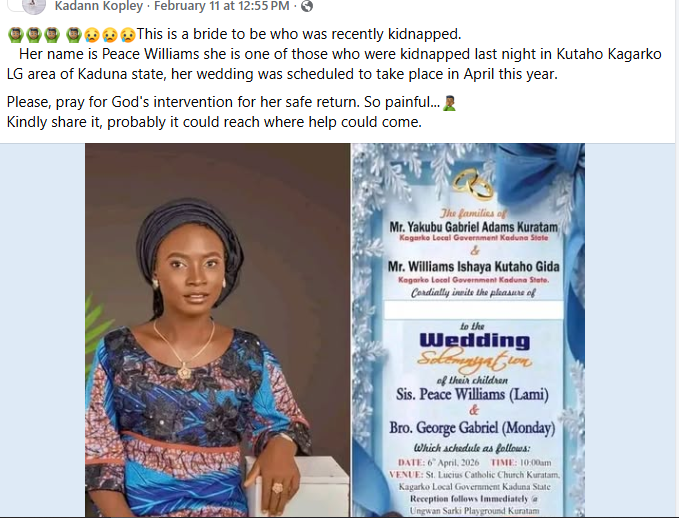The image size is (679, 518).
Task: Click the globe public audience icon
Action: click(307, 6)
